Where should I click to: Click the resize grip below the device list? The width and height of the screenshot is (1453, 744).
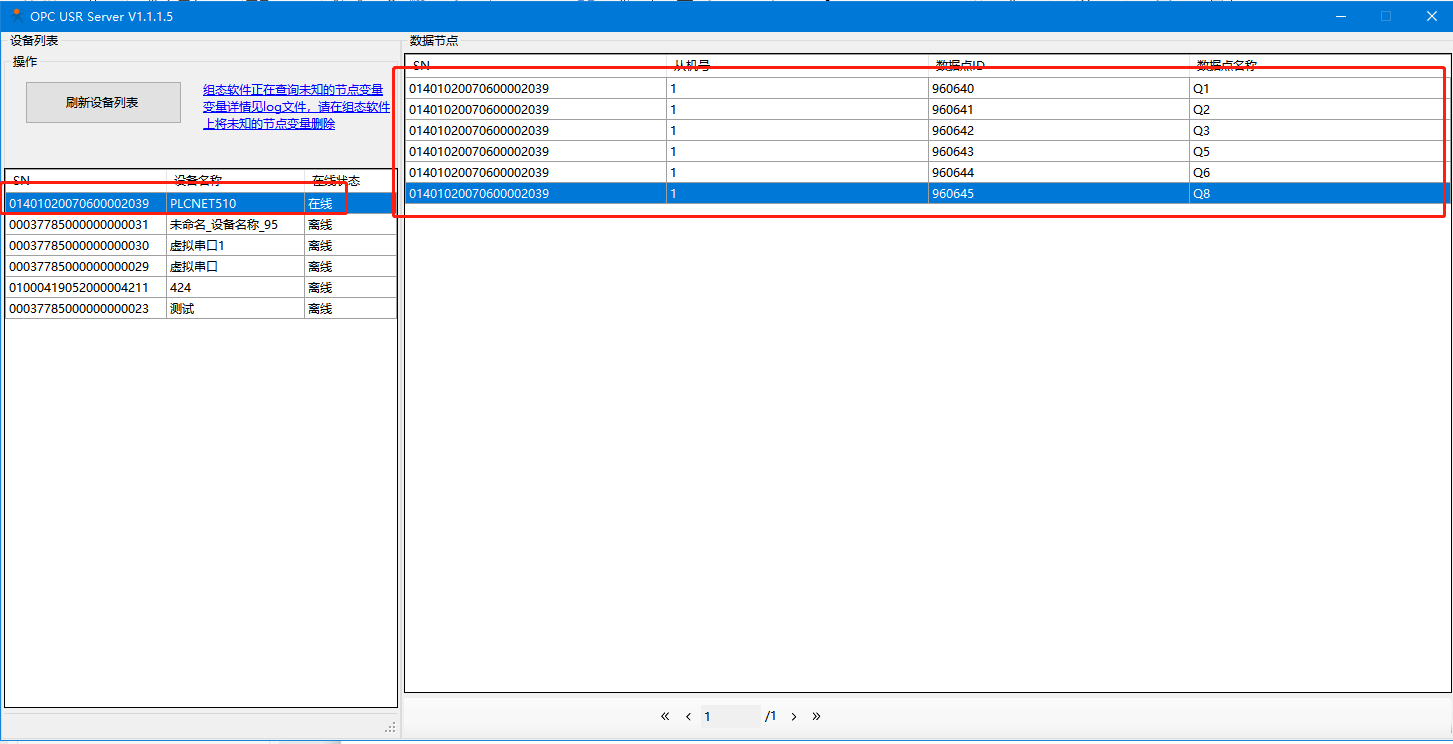click(x=390, y=727)
